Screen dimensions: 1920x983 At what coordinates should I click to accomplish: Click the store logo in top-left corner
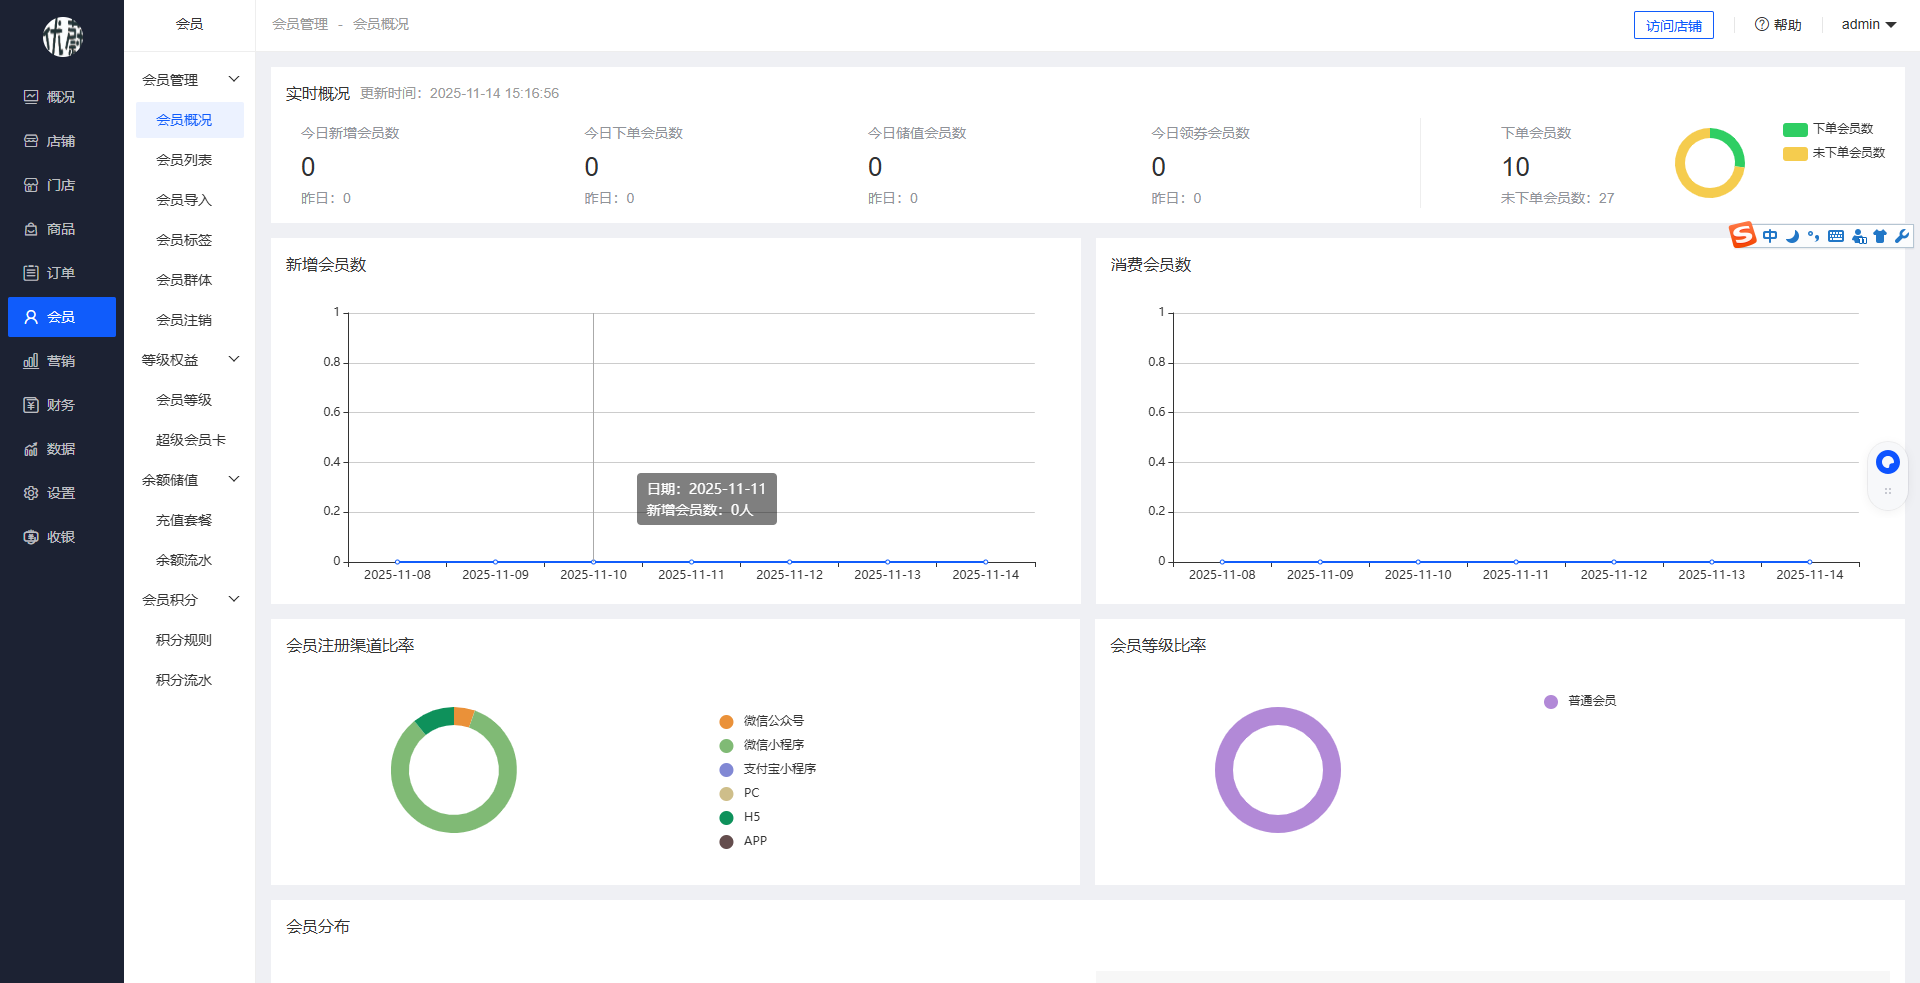(x=62, y=37)
